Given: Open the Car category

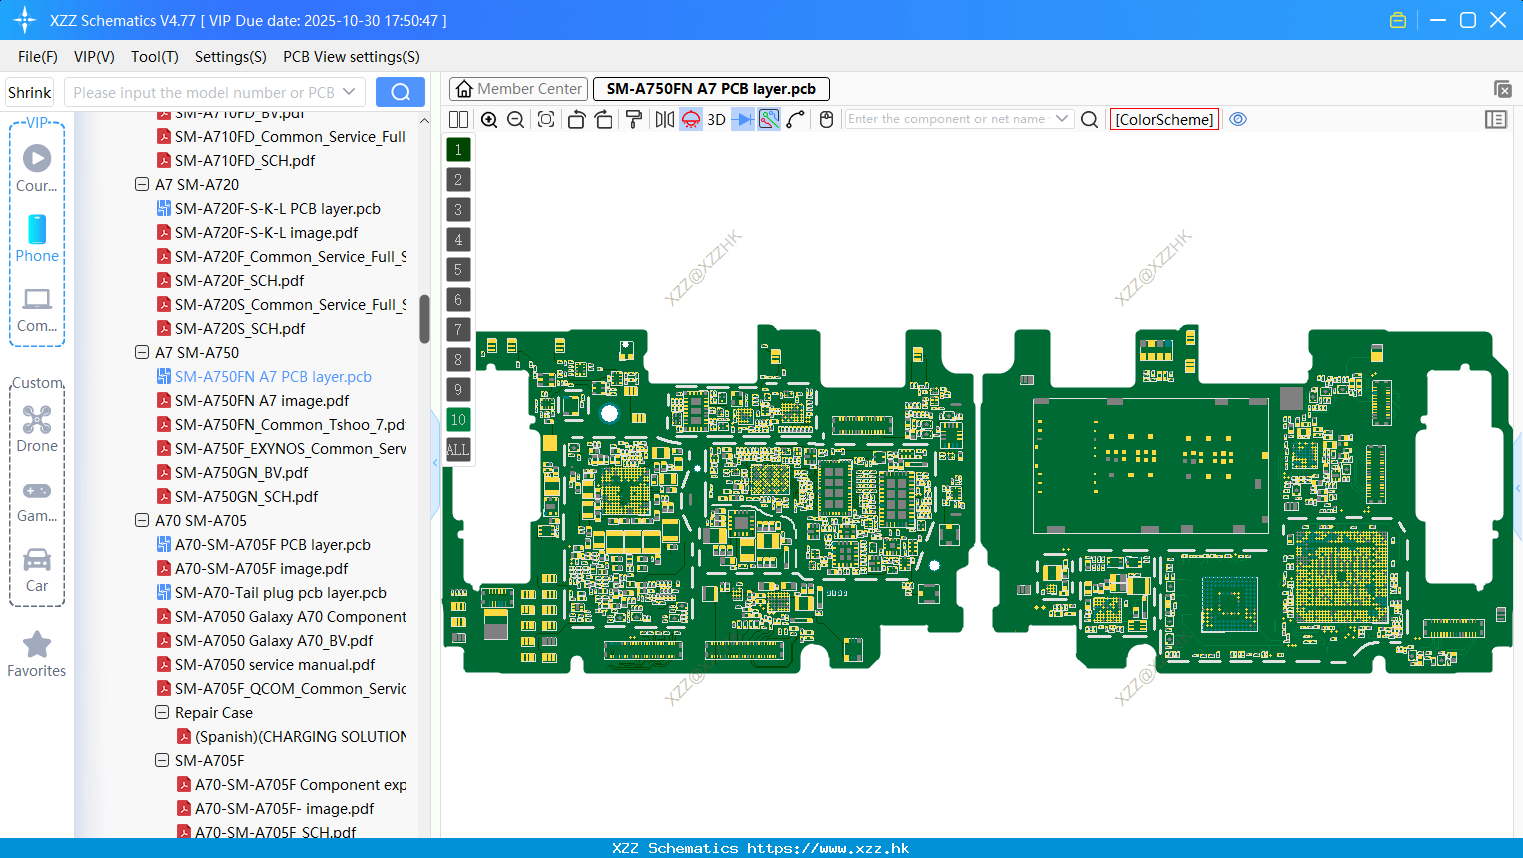Looking at the screenshot, I should point(37,570).
